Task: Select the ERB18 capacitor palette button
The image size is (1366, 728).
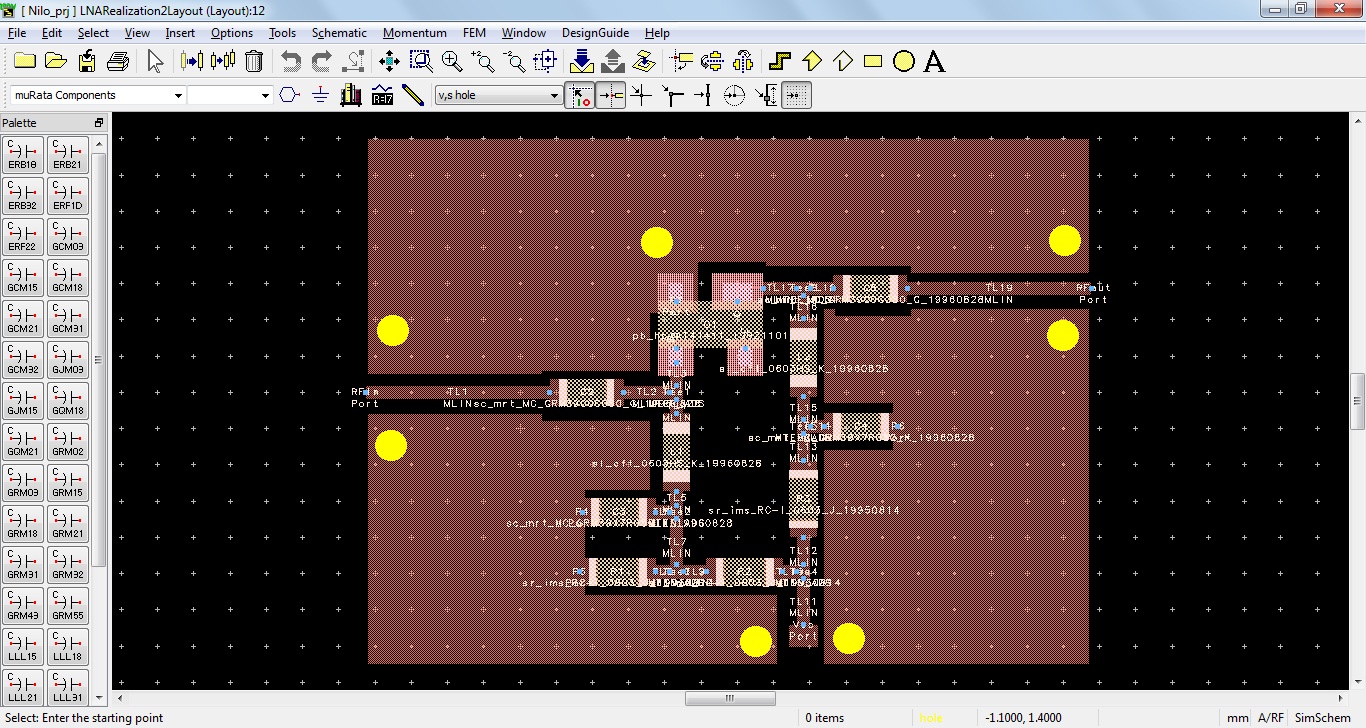Action: [22, 155]
